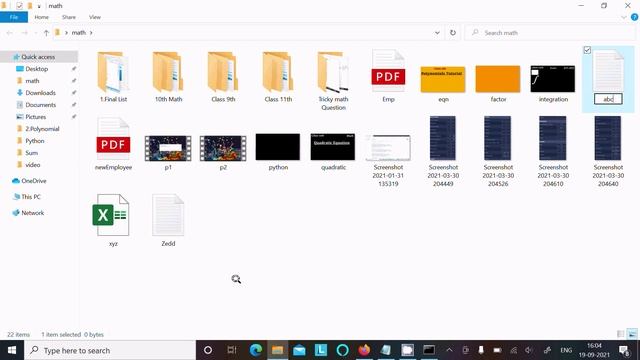
Task: Select the newEmployee PDF file
Action: 113,144
